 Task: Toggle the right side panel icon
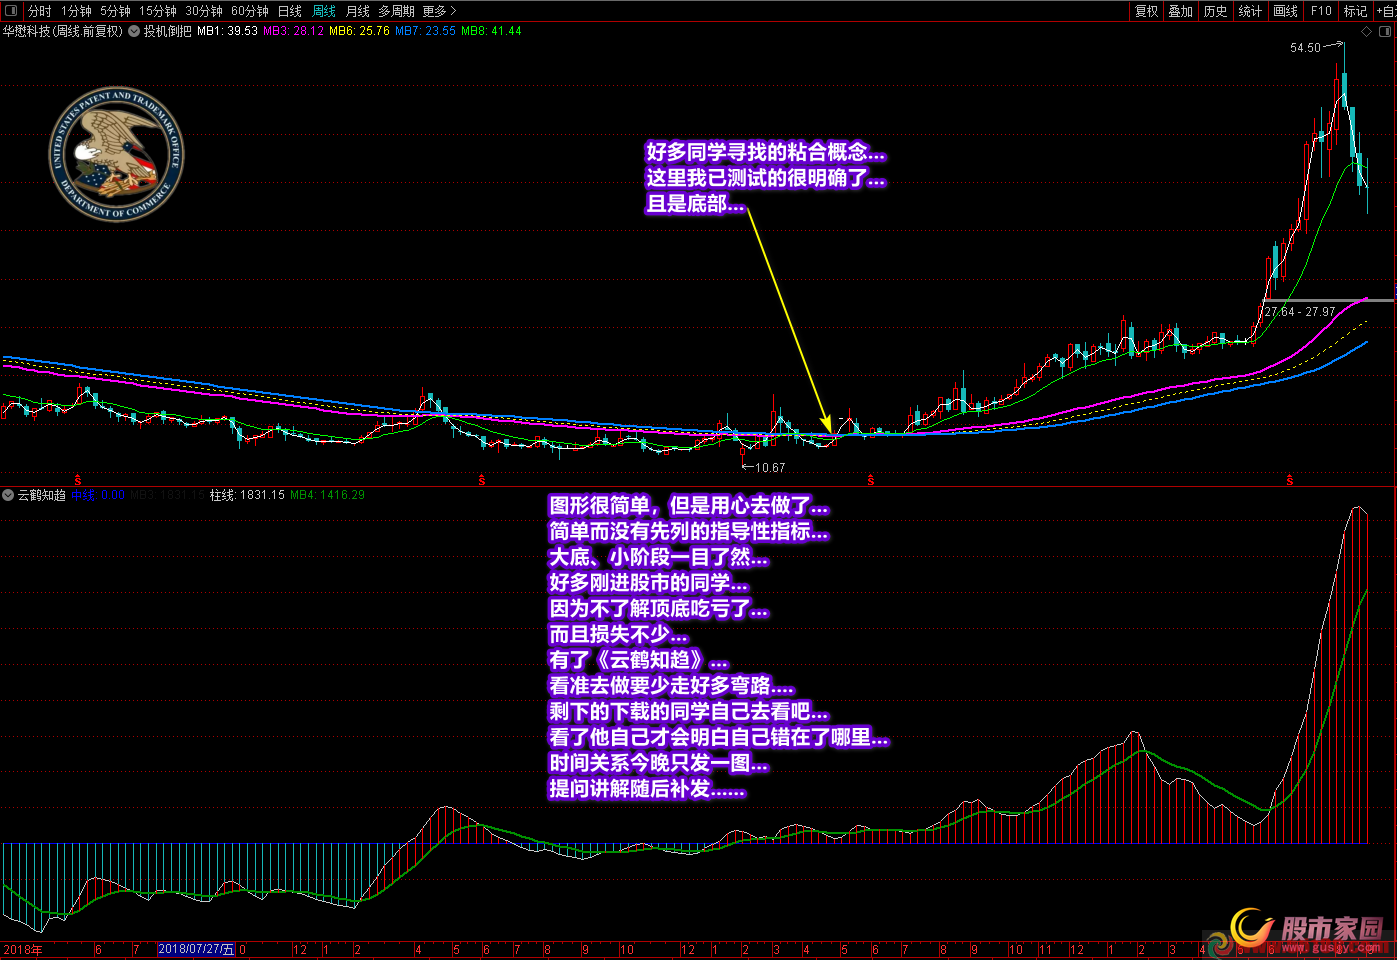pyautogui.click(x=1386, y=31)
